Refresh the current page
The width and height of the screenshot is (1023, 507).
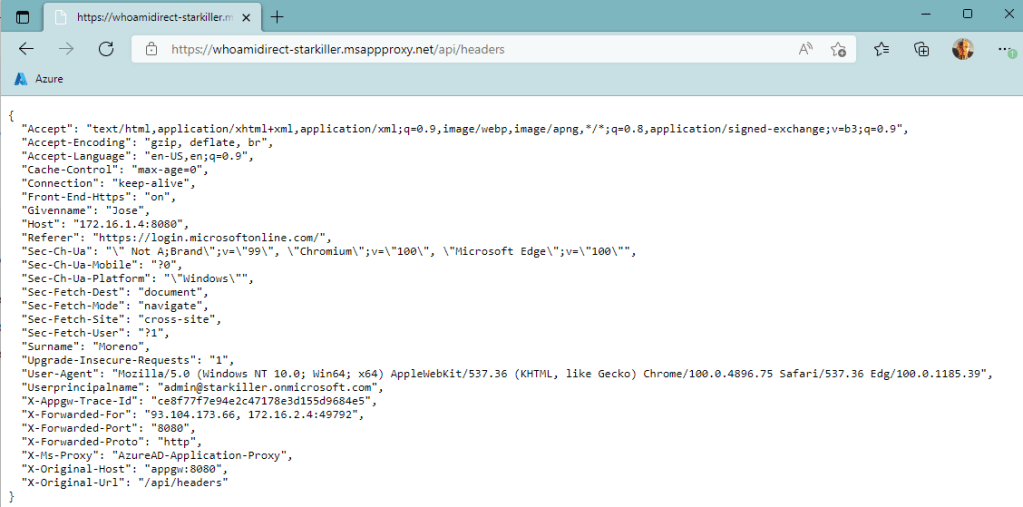click(106, 49)
